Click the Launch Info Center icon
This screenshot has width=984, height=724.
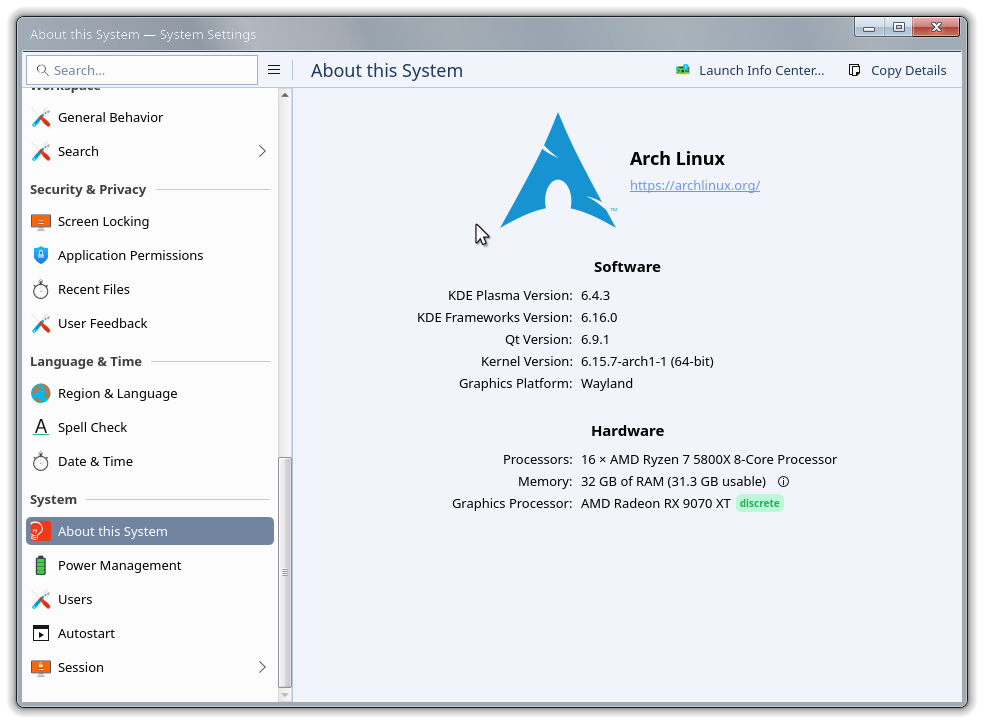point(683,70)
